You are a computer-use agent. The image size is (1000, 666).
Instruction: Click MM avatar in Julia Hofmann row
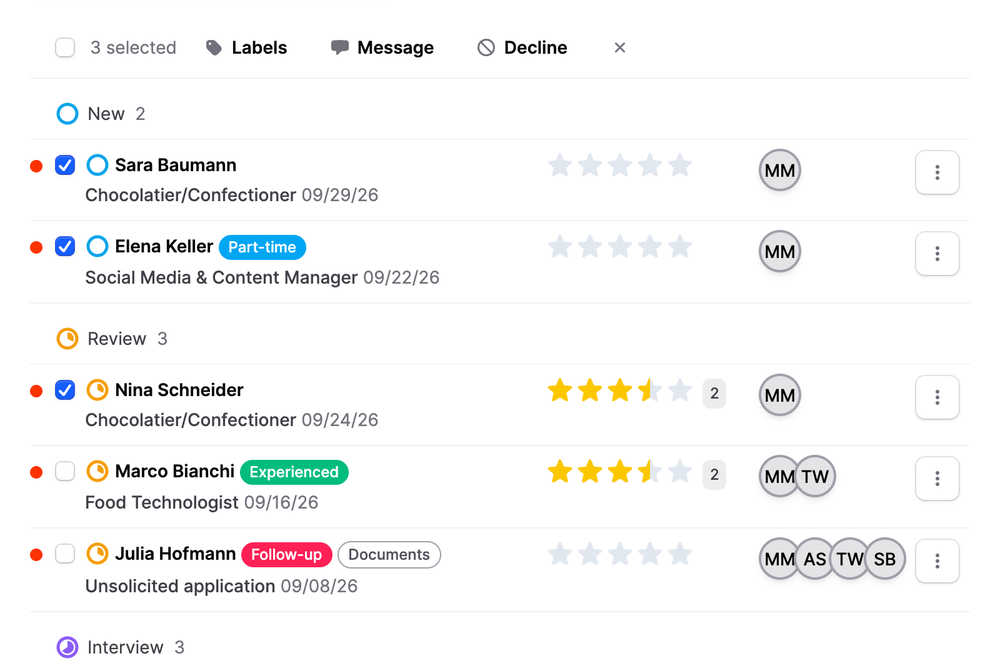click(x=777, y=559)
